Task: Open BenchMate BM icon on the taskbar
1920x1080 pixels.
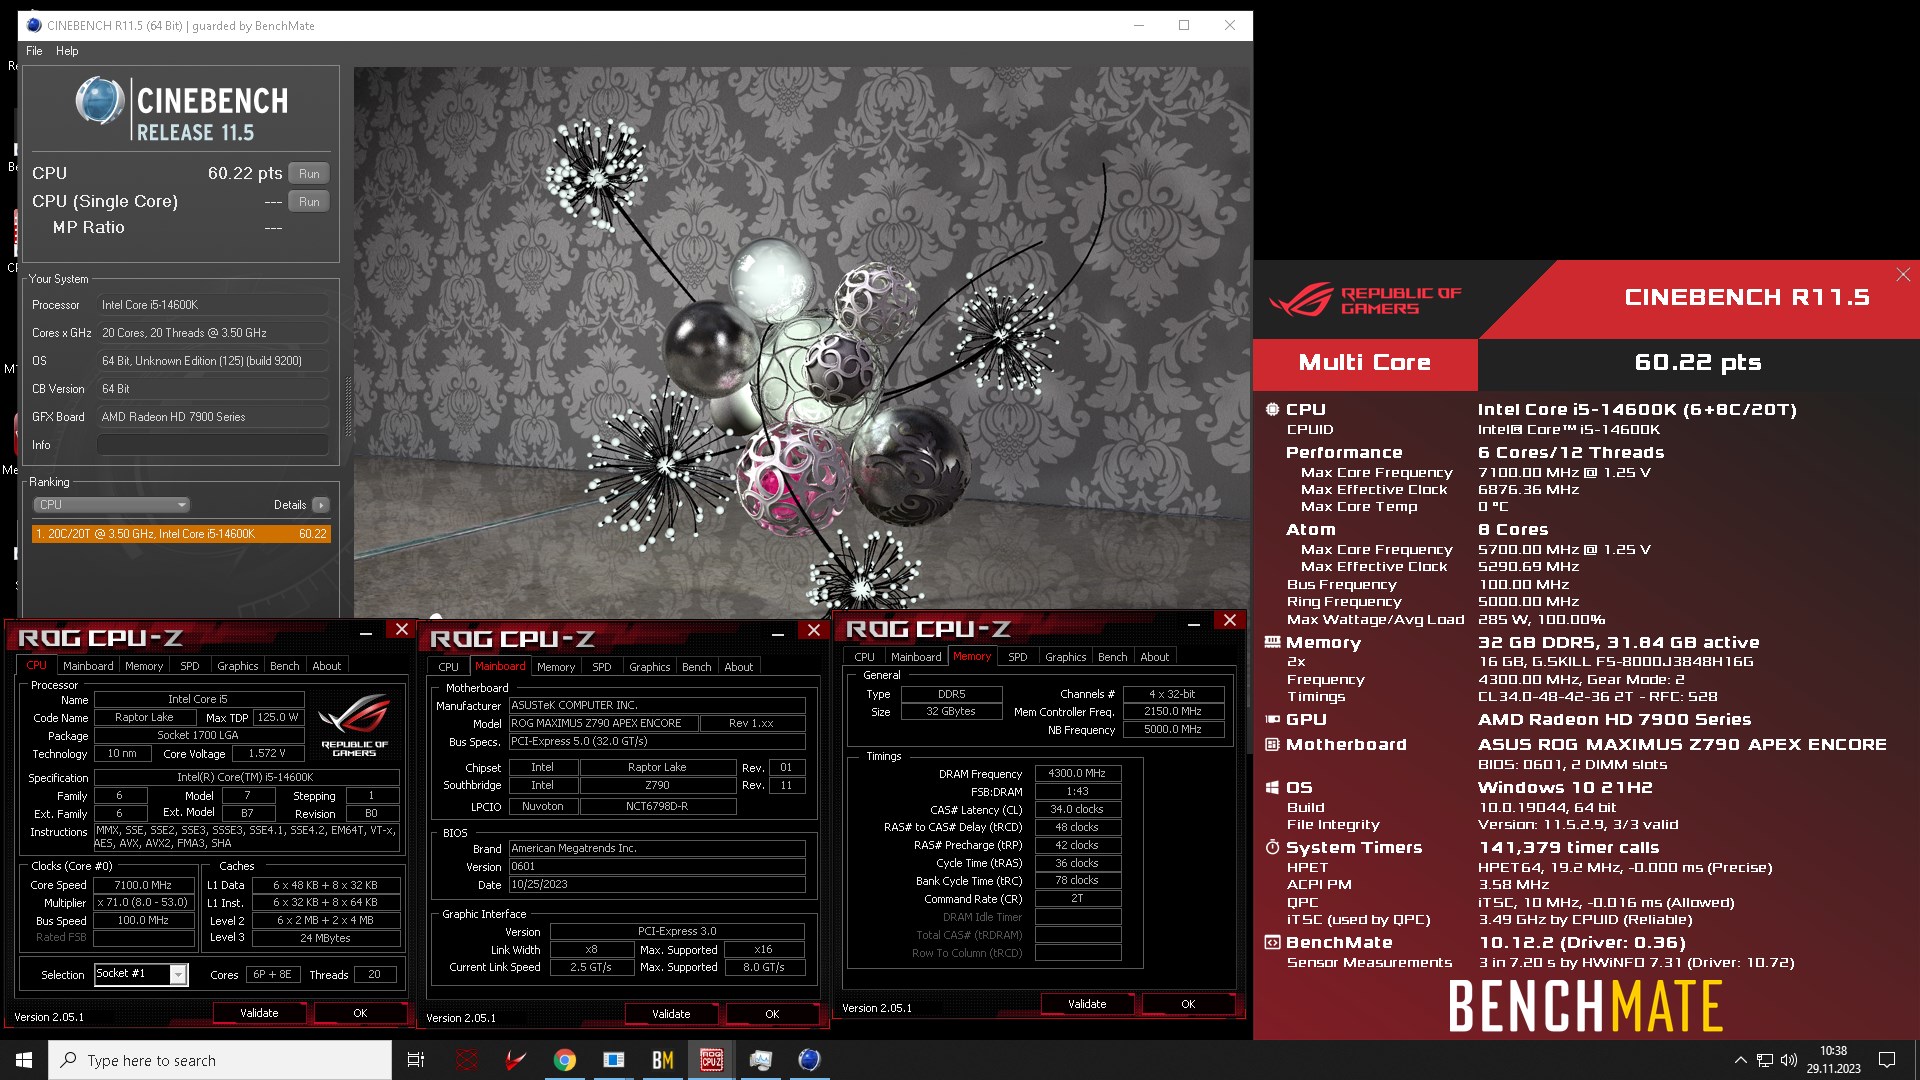Action: [663, 1060]
